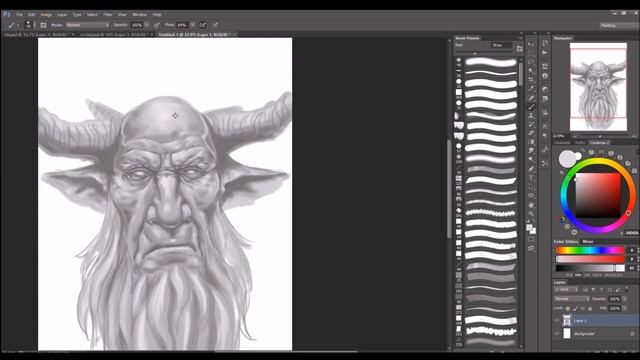Screen dimensions: 640x360
Task: Select the Rectangular Marquee tool
Action: (x=531, y=53)
